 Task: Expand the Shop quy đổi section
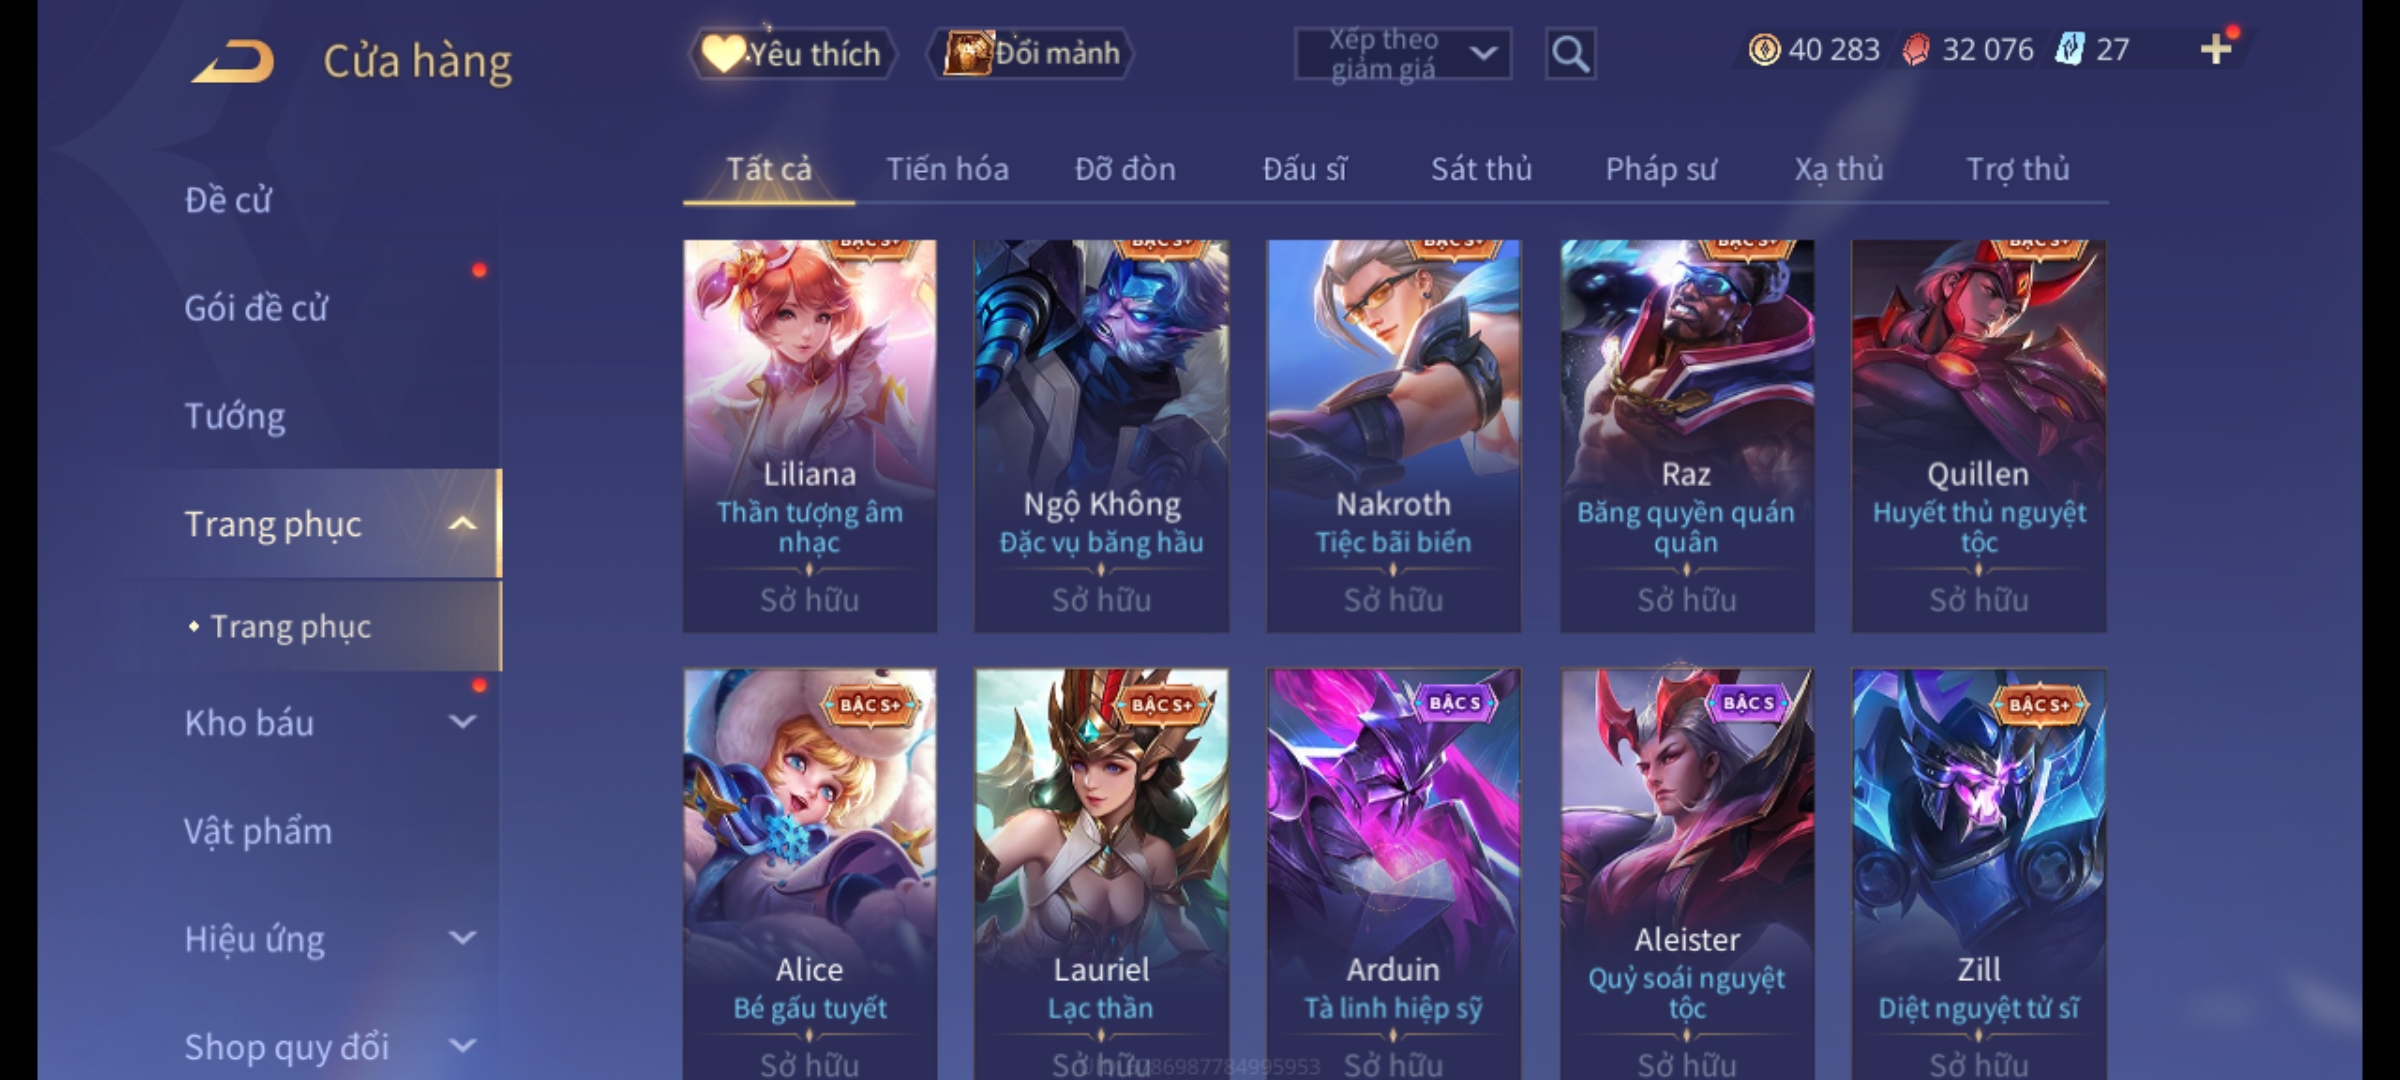click(x=462, y=1046)
